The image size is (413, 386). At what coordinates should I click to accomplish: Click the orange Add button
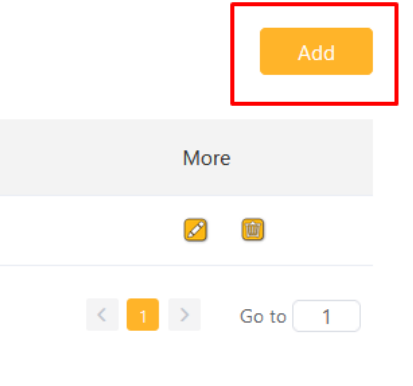pos(316,51)
